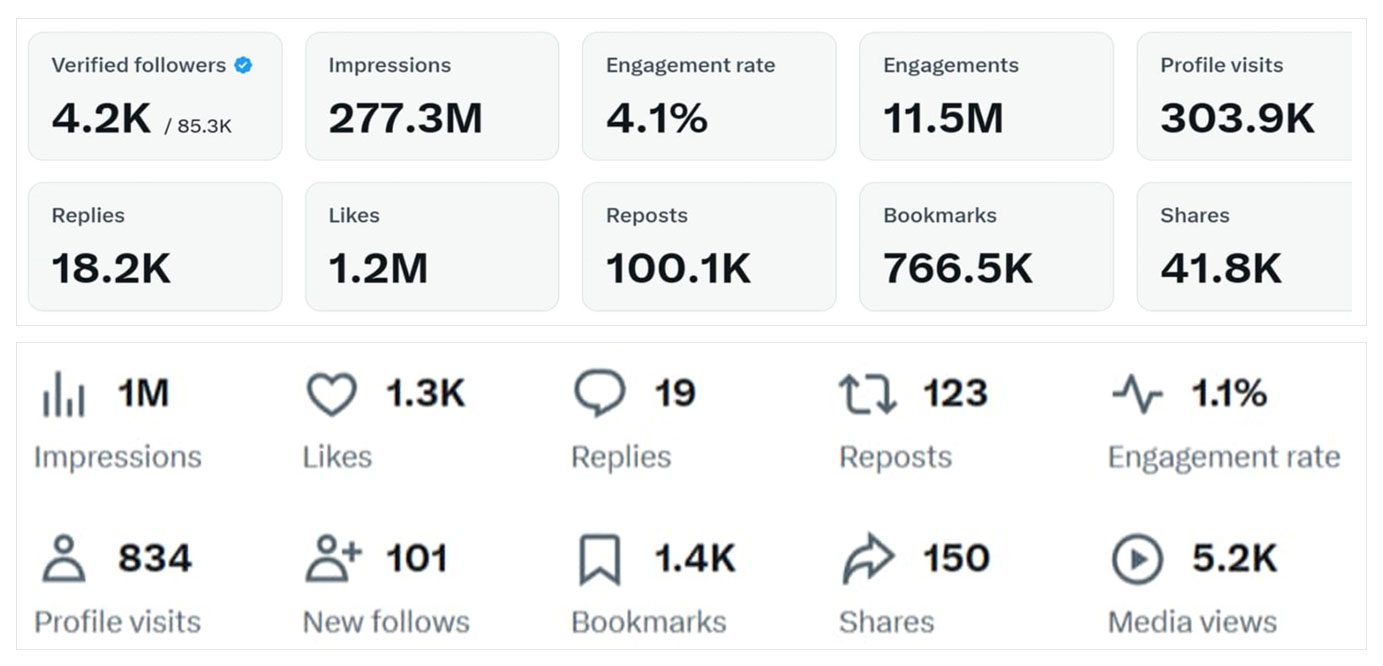Click the Replies speech bubble icon

[x=600, y=393]
